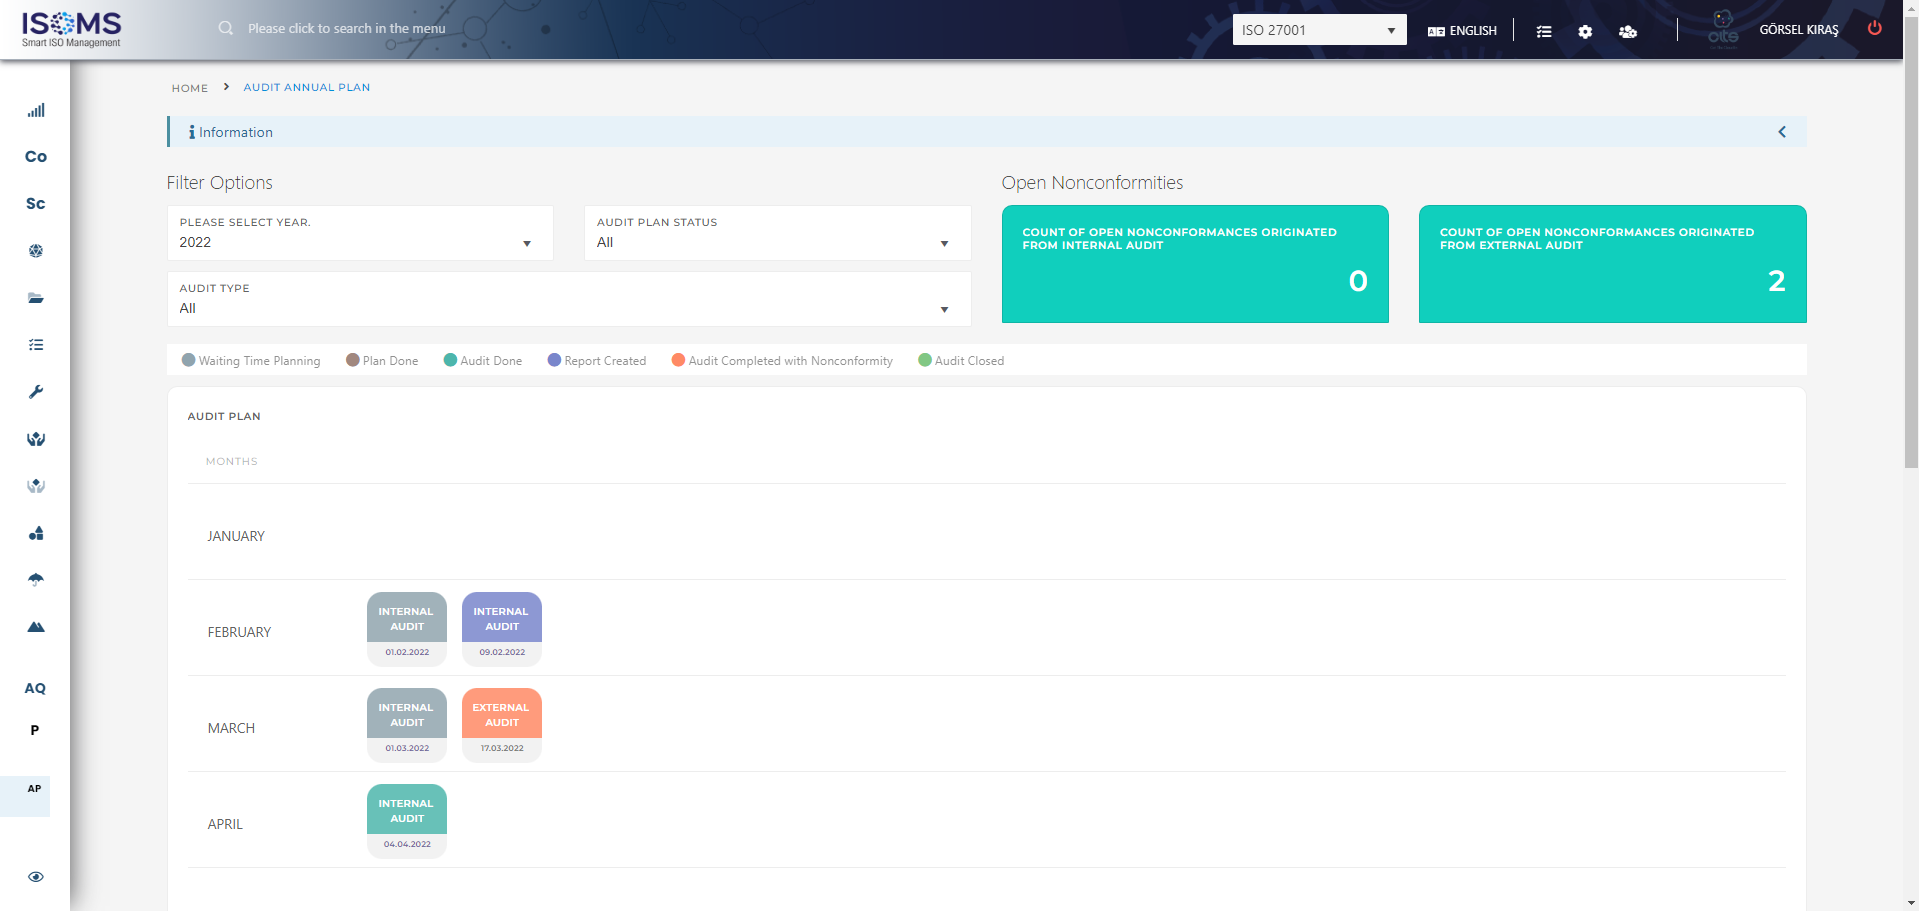Select the globe icon in the left sidebar

point(35,251)
